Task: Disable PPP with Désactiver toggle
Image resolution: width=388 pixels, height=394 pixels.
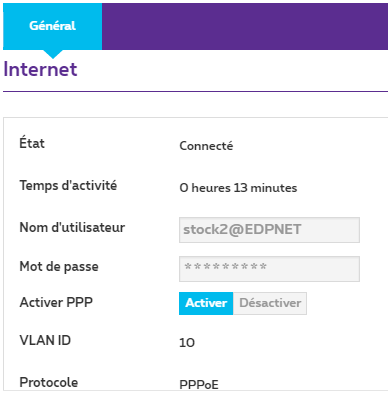Action: coord(270,303)
